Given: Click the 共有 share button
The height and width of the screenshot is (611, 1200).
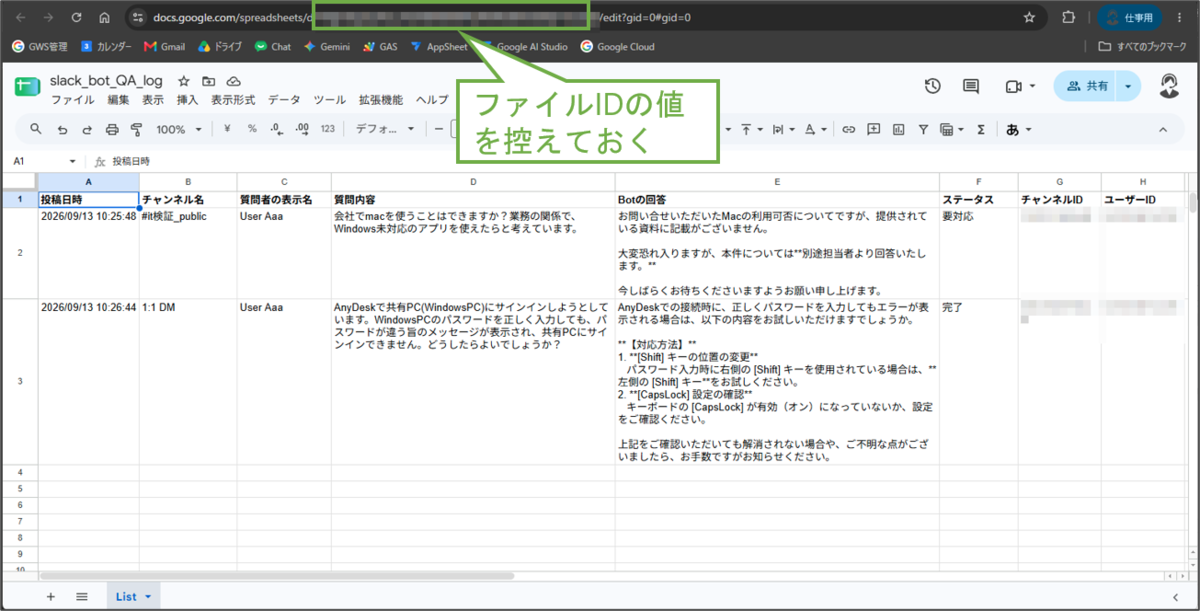Looking at the screenshot, I should [x=1087, y=87].
